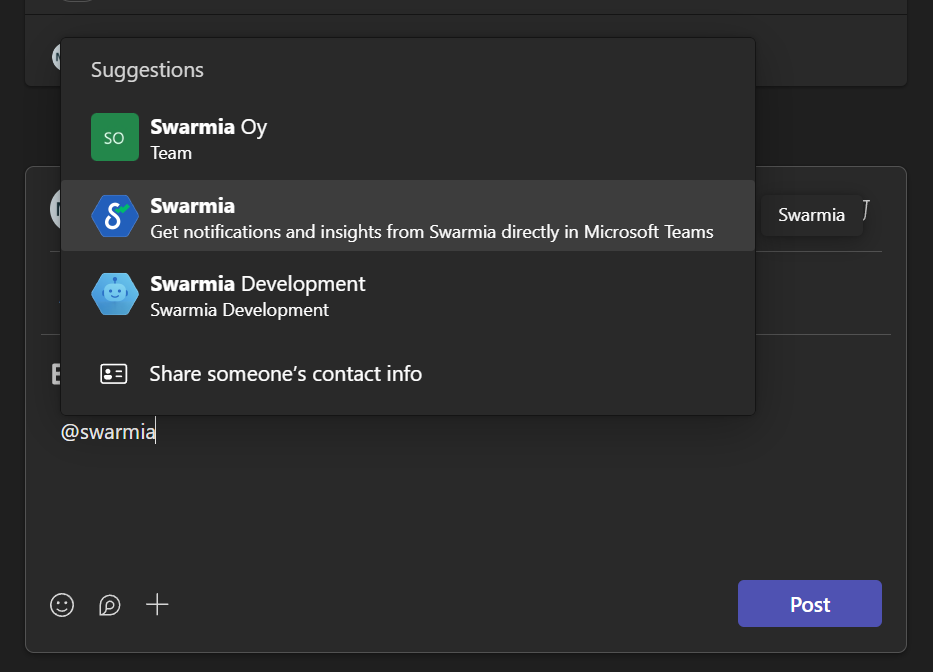Click the Suggestions header label
The image size is (933, 672).
(147, 70)
